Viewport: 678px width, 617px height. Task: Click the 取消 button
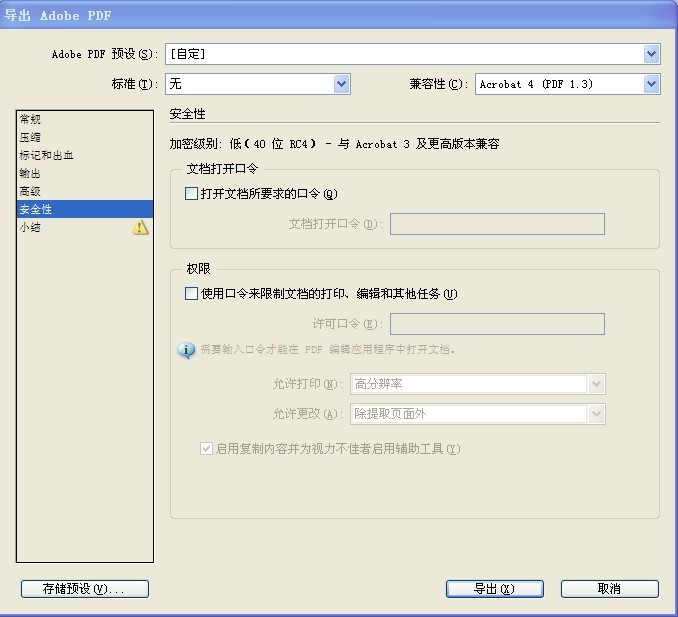point(610,589)
